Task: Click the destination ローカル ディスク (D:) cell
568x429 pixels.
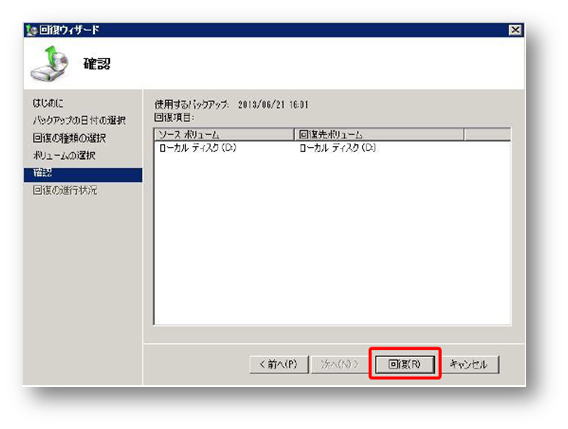Action: 338,148
